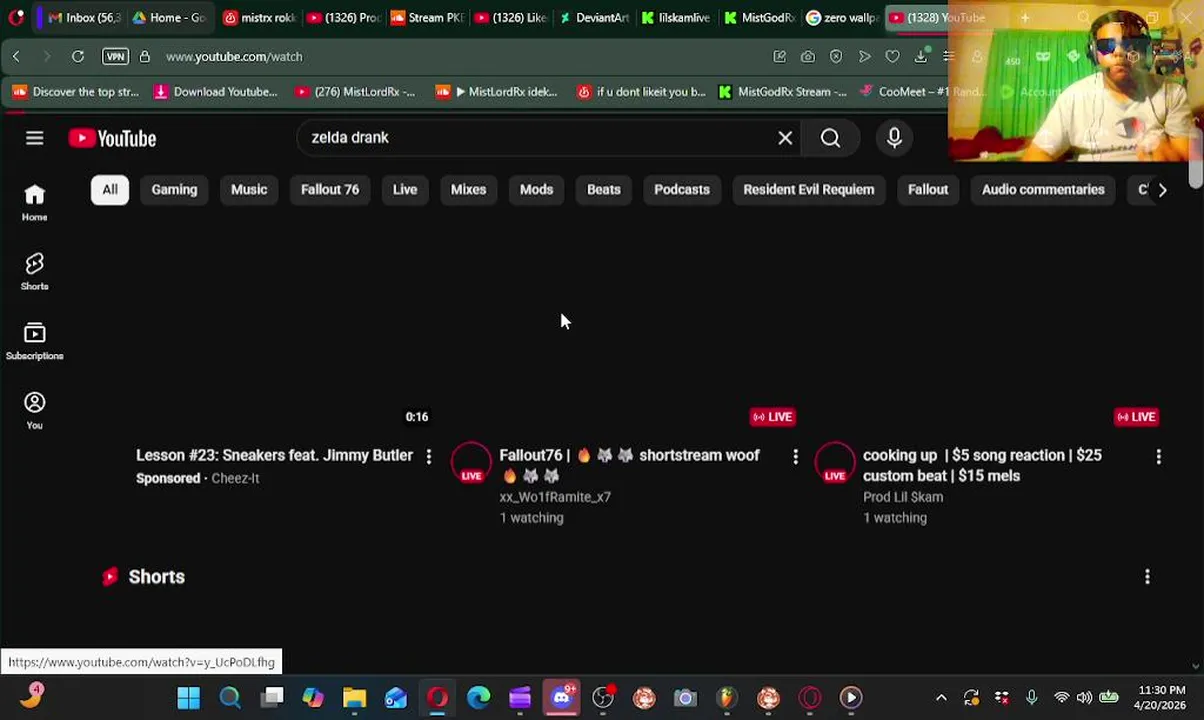
Task: Open options for cooking up live video
Action: coord(1158,457)
